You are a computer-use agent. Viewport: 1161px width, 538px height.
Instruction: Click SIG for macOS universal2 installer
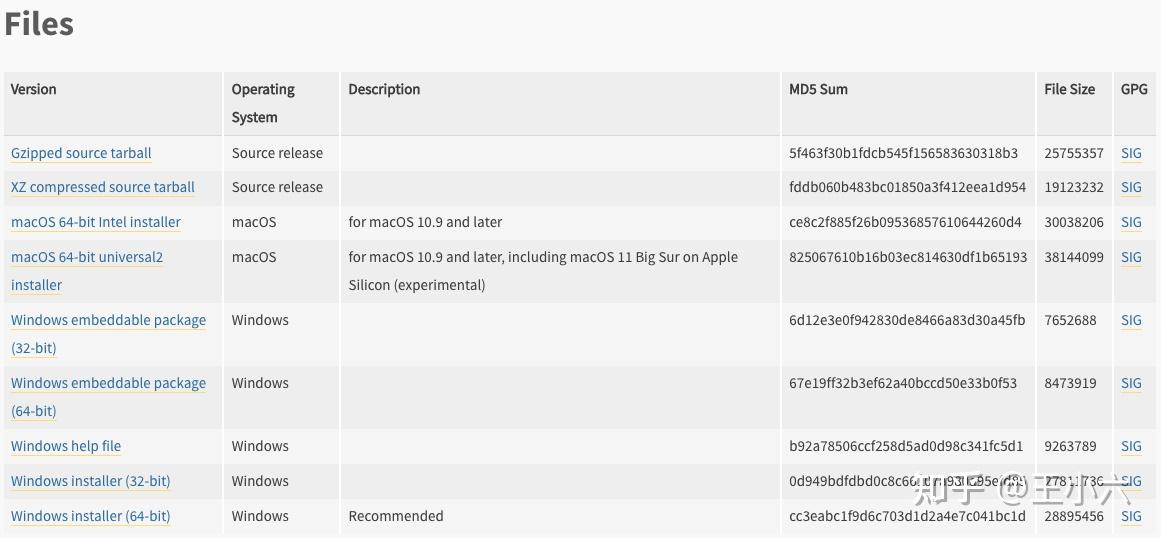click(1131, 257)
